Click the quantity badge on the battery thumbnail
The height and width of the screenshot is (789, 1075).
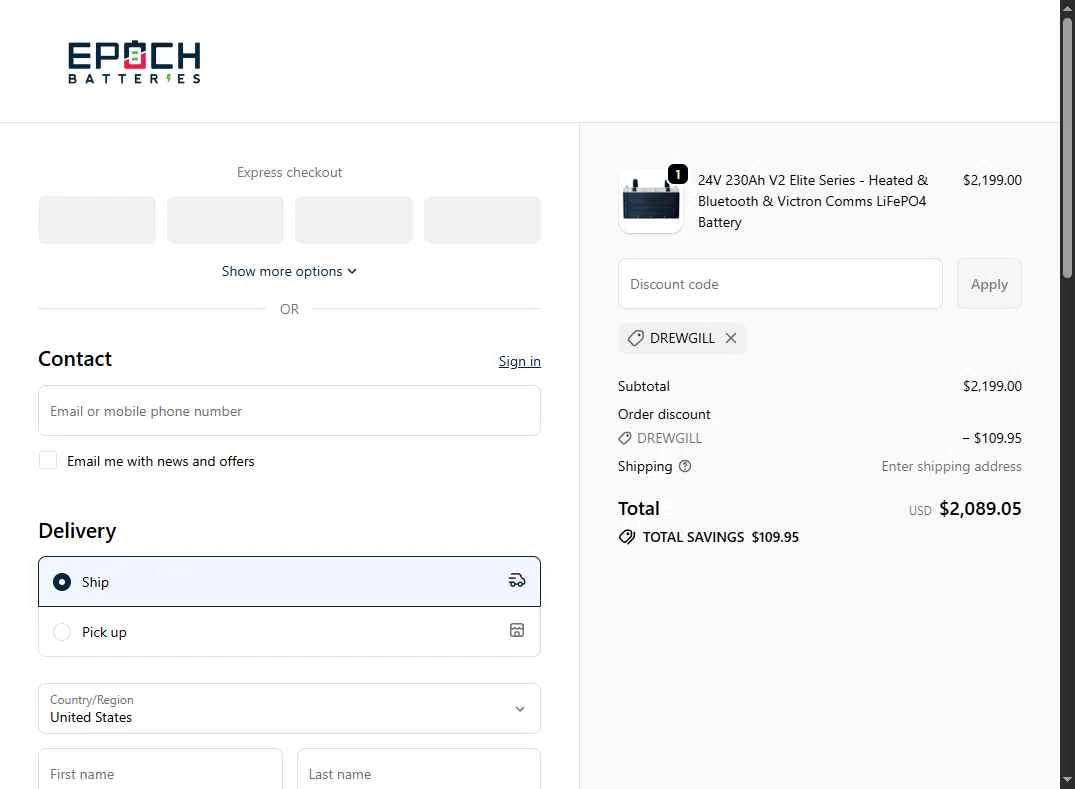tap(677, 174)
